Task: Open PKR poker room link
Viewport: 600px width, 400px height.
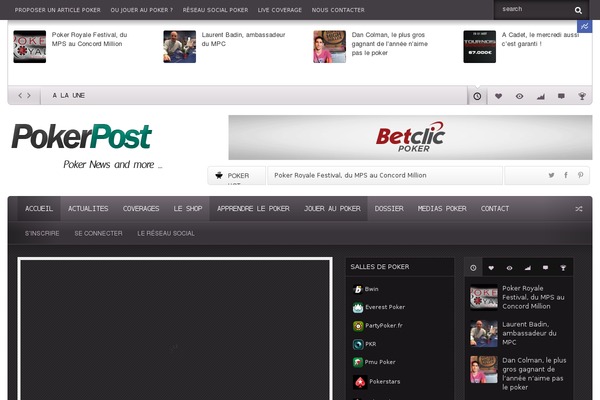Action: coord(370,344)
